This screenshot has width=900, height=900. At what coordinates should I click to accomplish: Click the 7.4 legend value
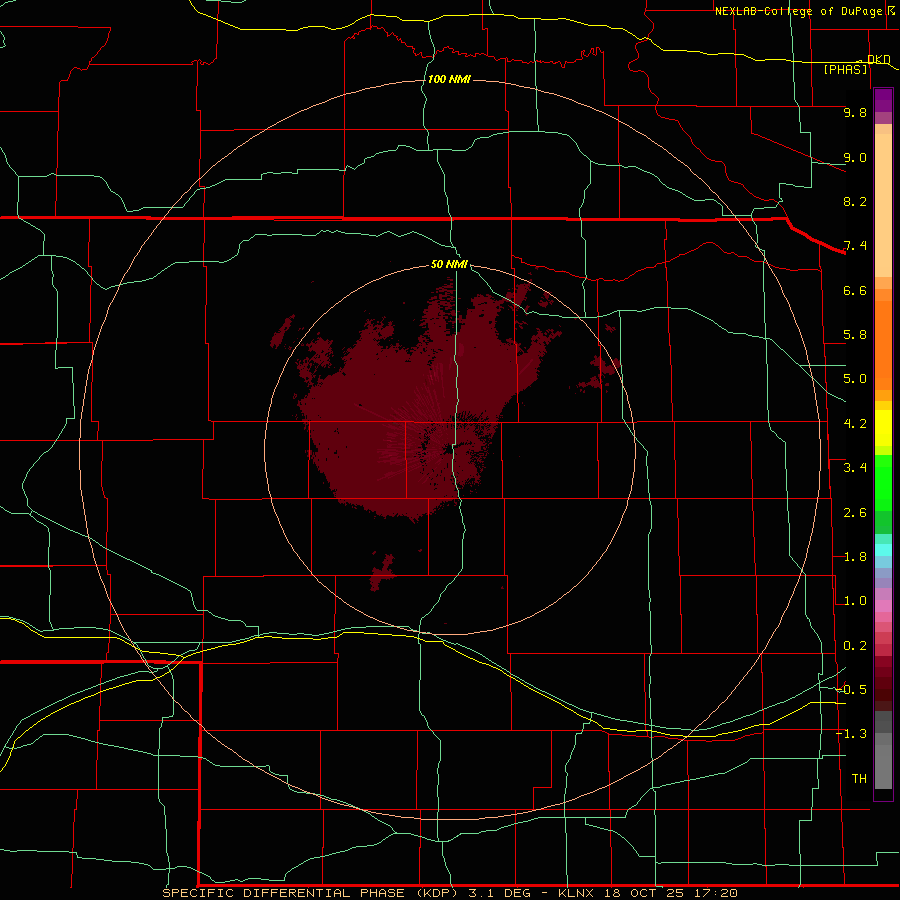(855, 246)
